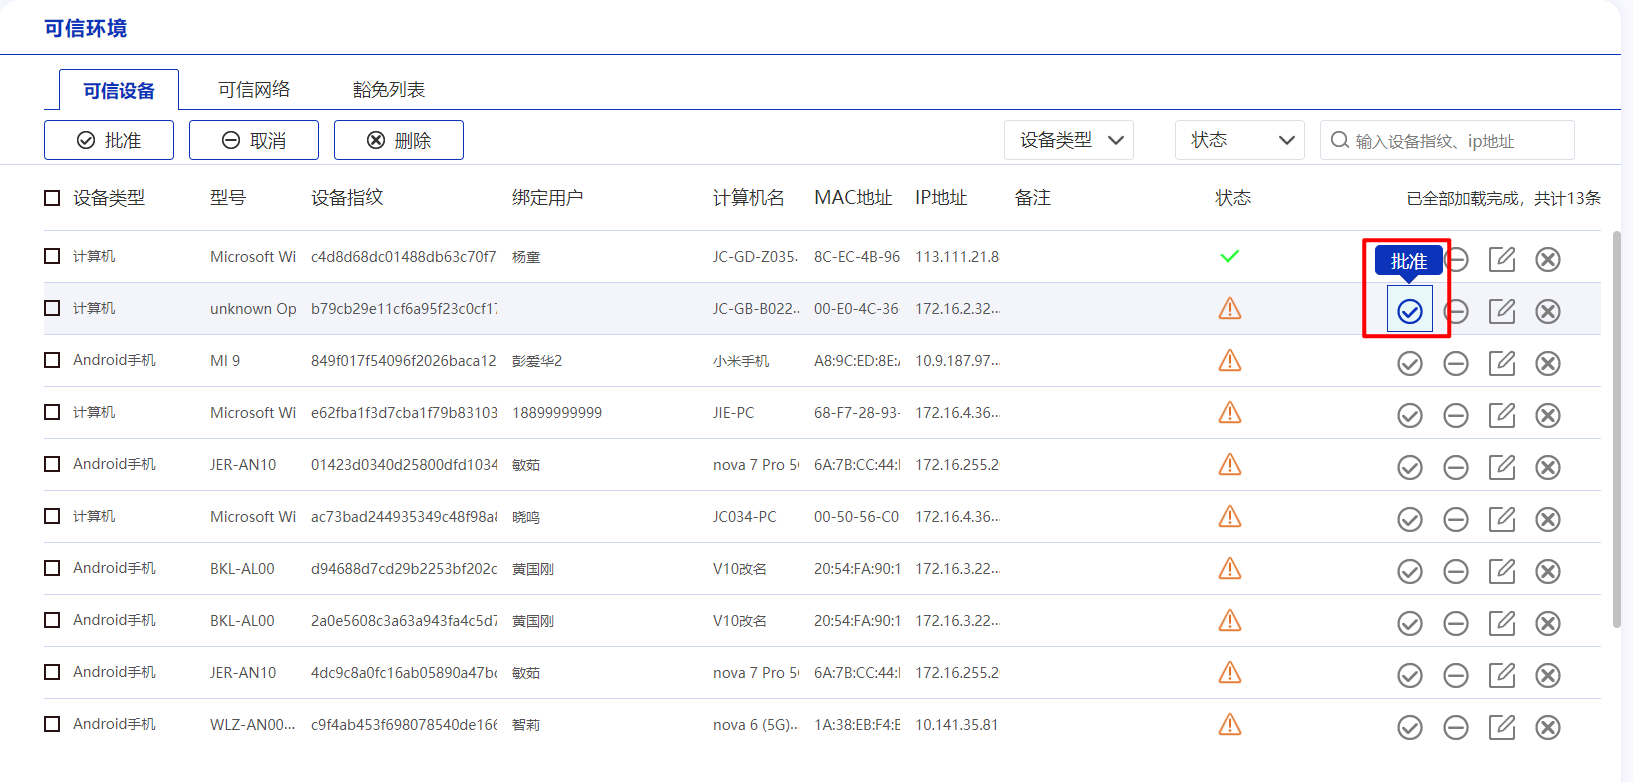Image resolution: width=1633 pixels, height=782 pixels.
Task: Cancel icon in the JC034-PC row
Action: 1456,519
